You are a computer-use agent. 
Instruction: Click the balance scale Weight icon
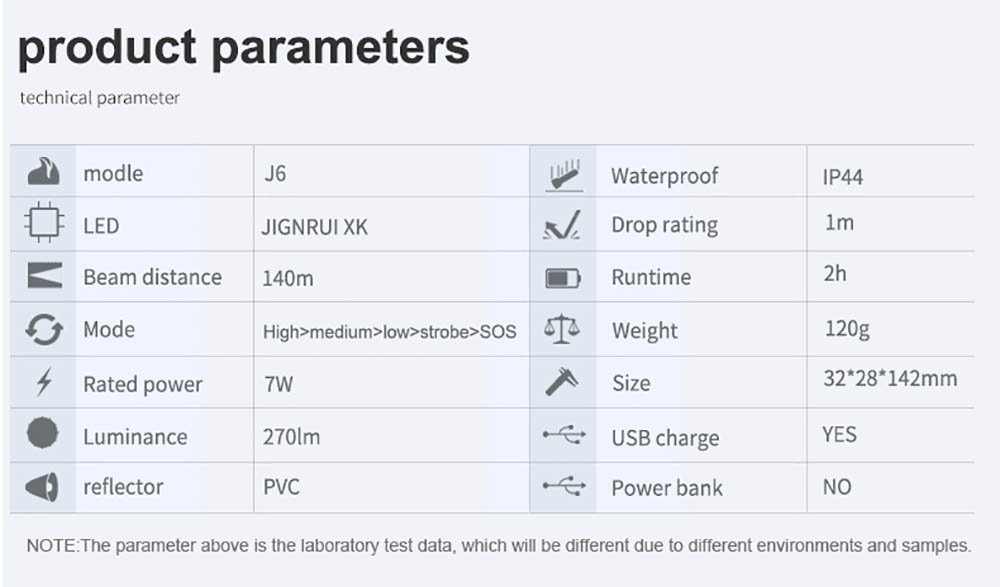click(562, 329)
